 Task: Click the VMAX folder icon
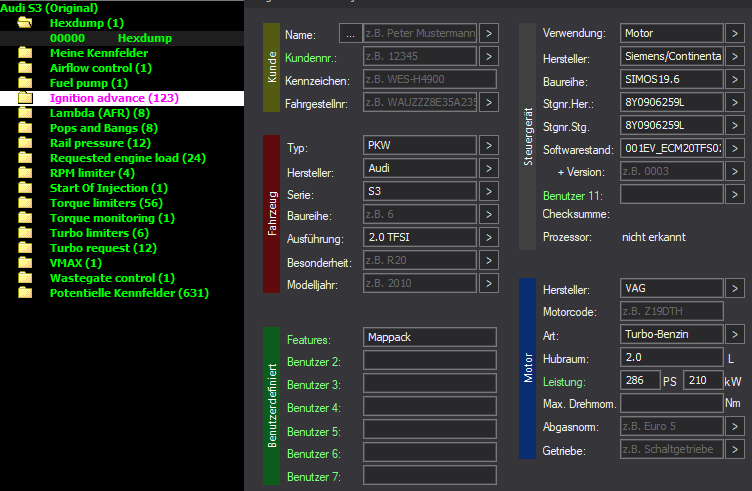25,263
